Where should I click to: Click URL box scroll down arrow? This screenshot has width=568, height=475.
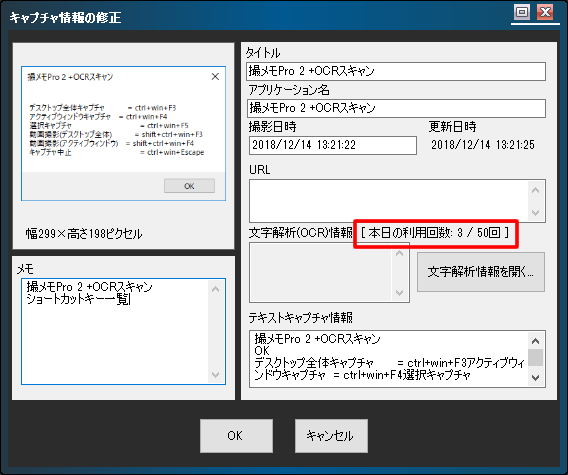click(536, 213)
